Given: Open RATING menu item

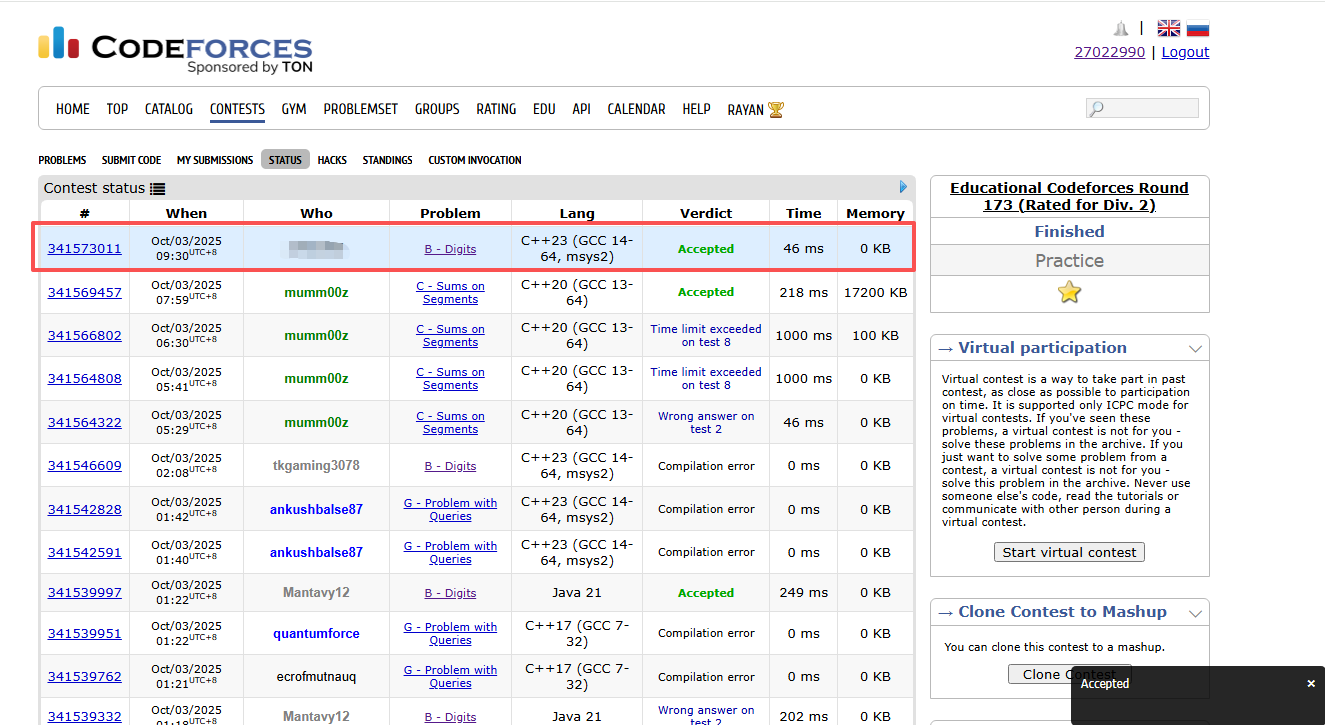Looking at the screenshot, I should click(496, 109).
